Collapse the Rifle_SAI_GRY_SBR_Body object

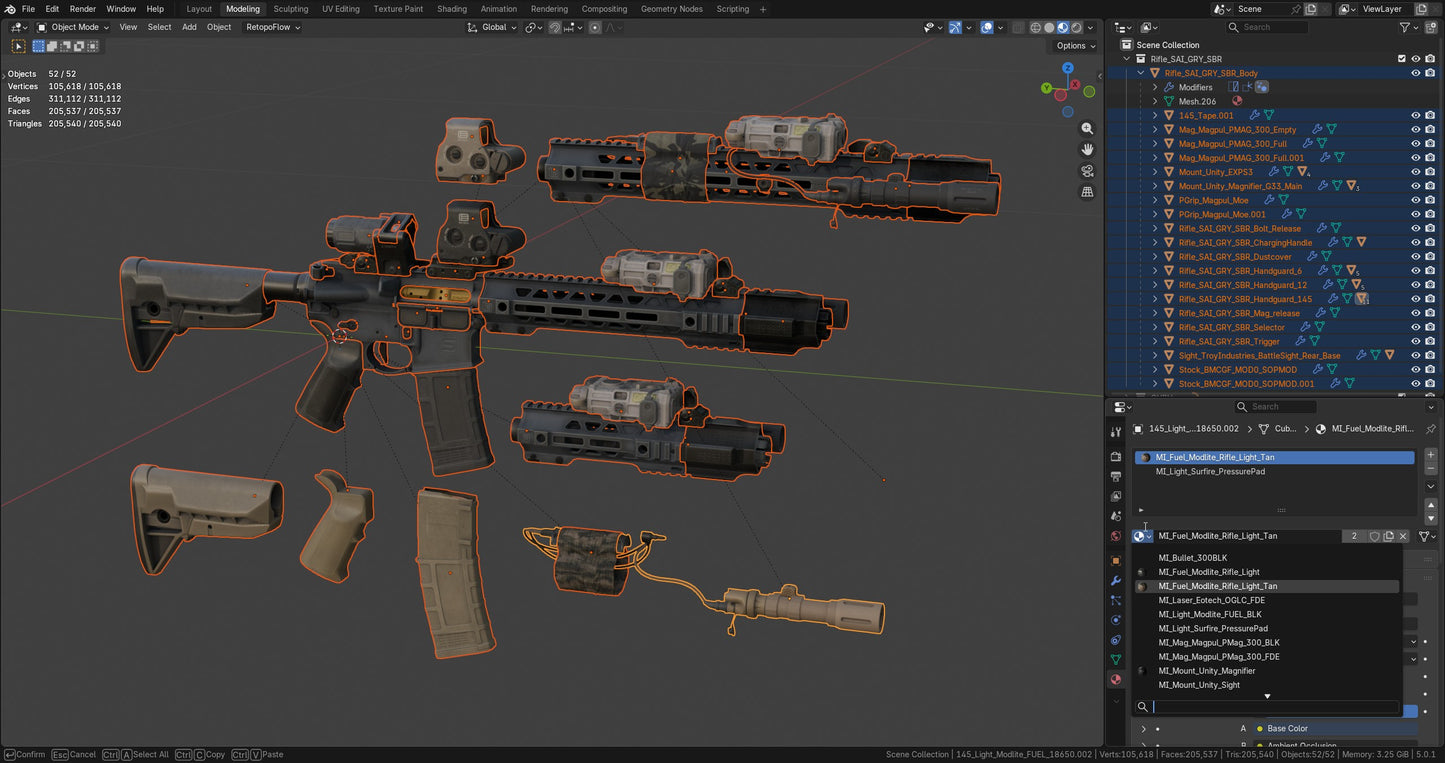tap(1140, 73)
